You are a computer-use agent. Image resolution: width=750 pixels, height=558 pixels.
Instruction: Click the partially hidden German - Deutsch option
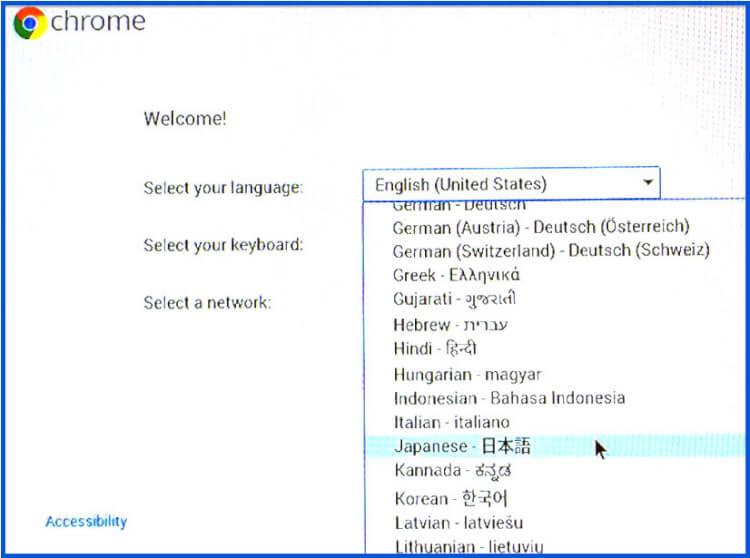pos(458,205)
